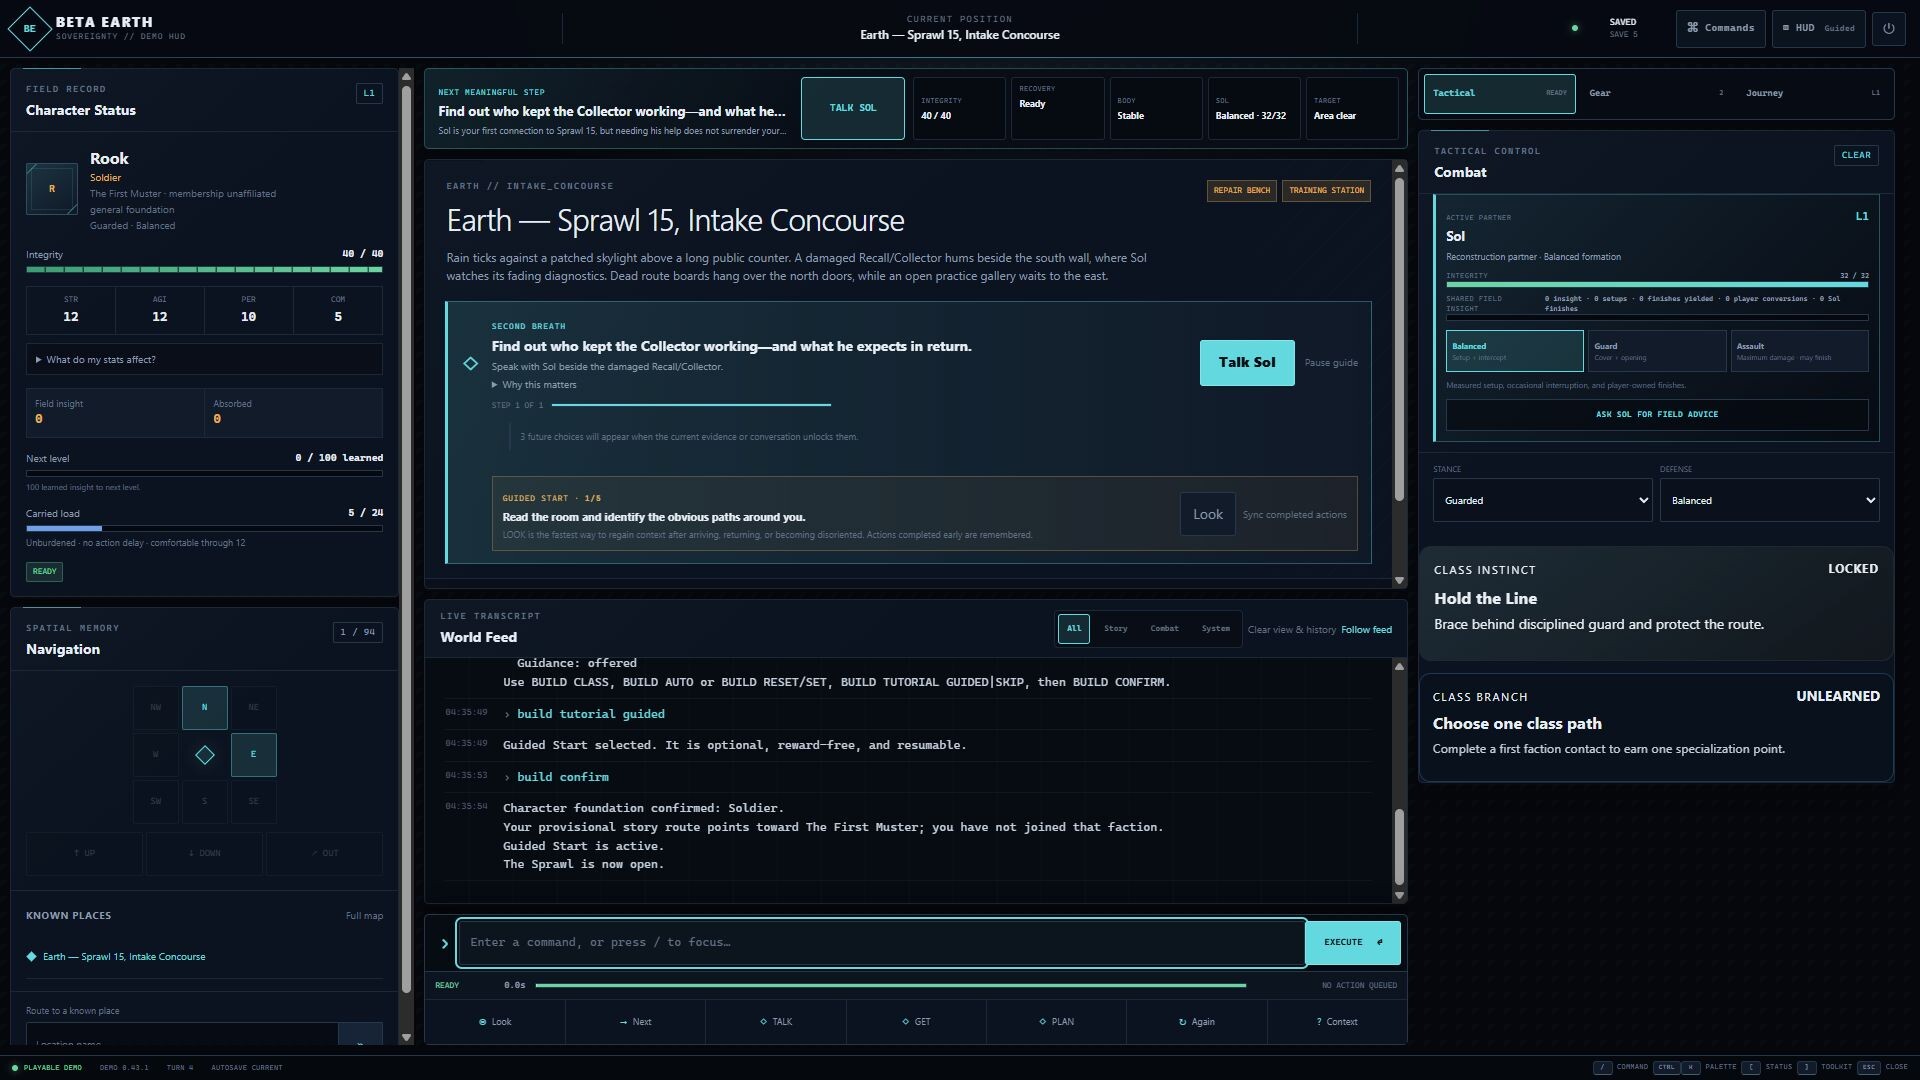Click Clear view & history
Image resolution: width=1920 pixels, height=1080 pixels.
[1291, 630]
